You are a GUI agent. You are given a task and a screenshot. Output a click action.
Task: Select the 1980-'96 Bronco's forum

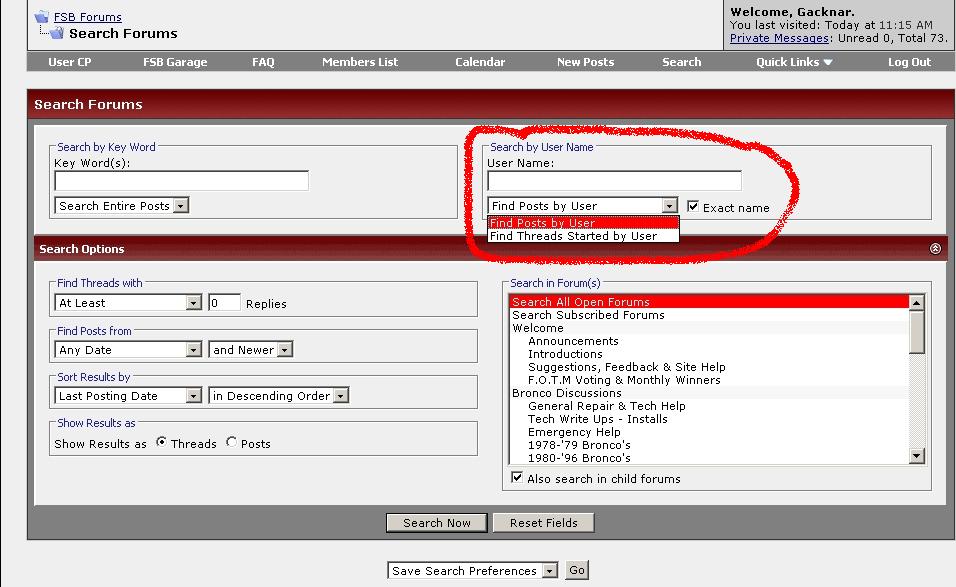click(x=709, y=458)
